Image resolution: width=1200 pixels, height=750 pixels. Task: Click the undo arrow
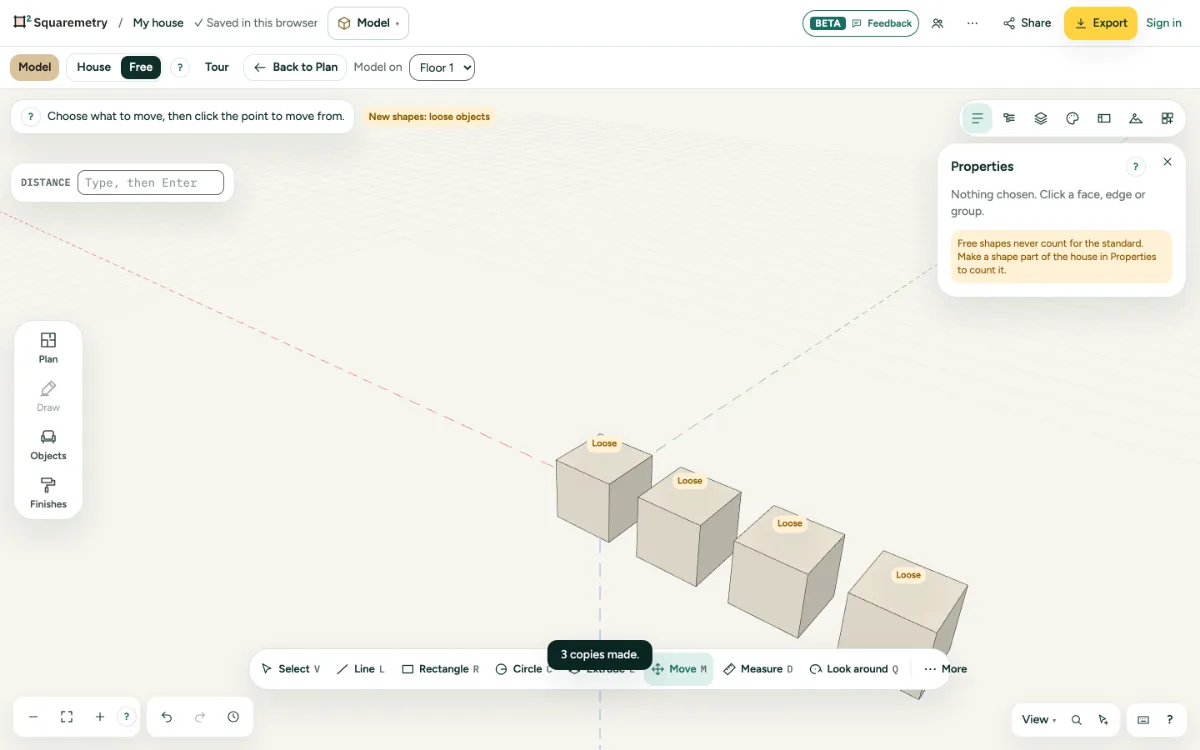pos(167,717)
